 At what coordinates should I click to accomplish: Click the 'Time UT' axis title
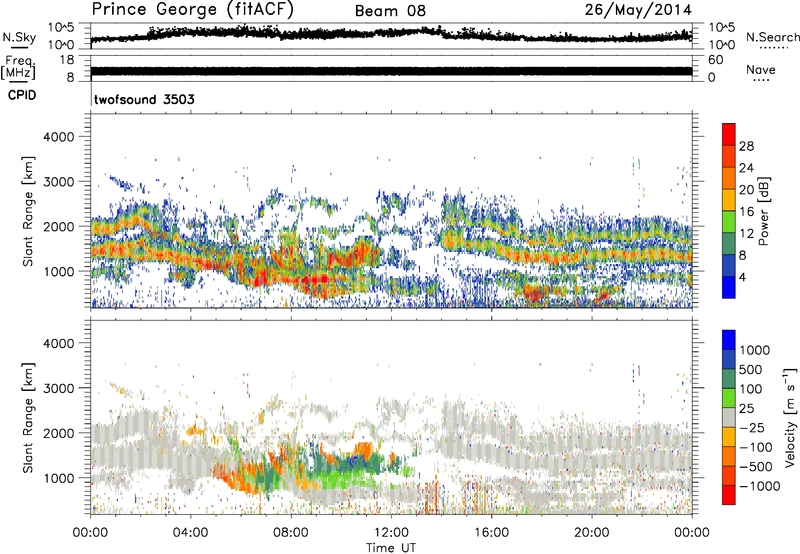click(x=391, y=548)
